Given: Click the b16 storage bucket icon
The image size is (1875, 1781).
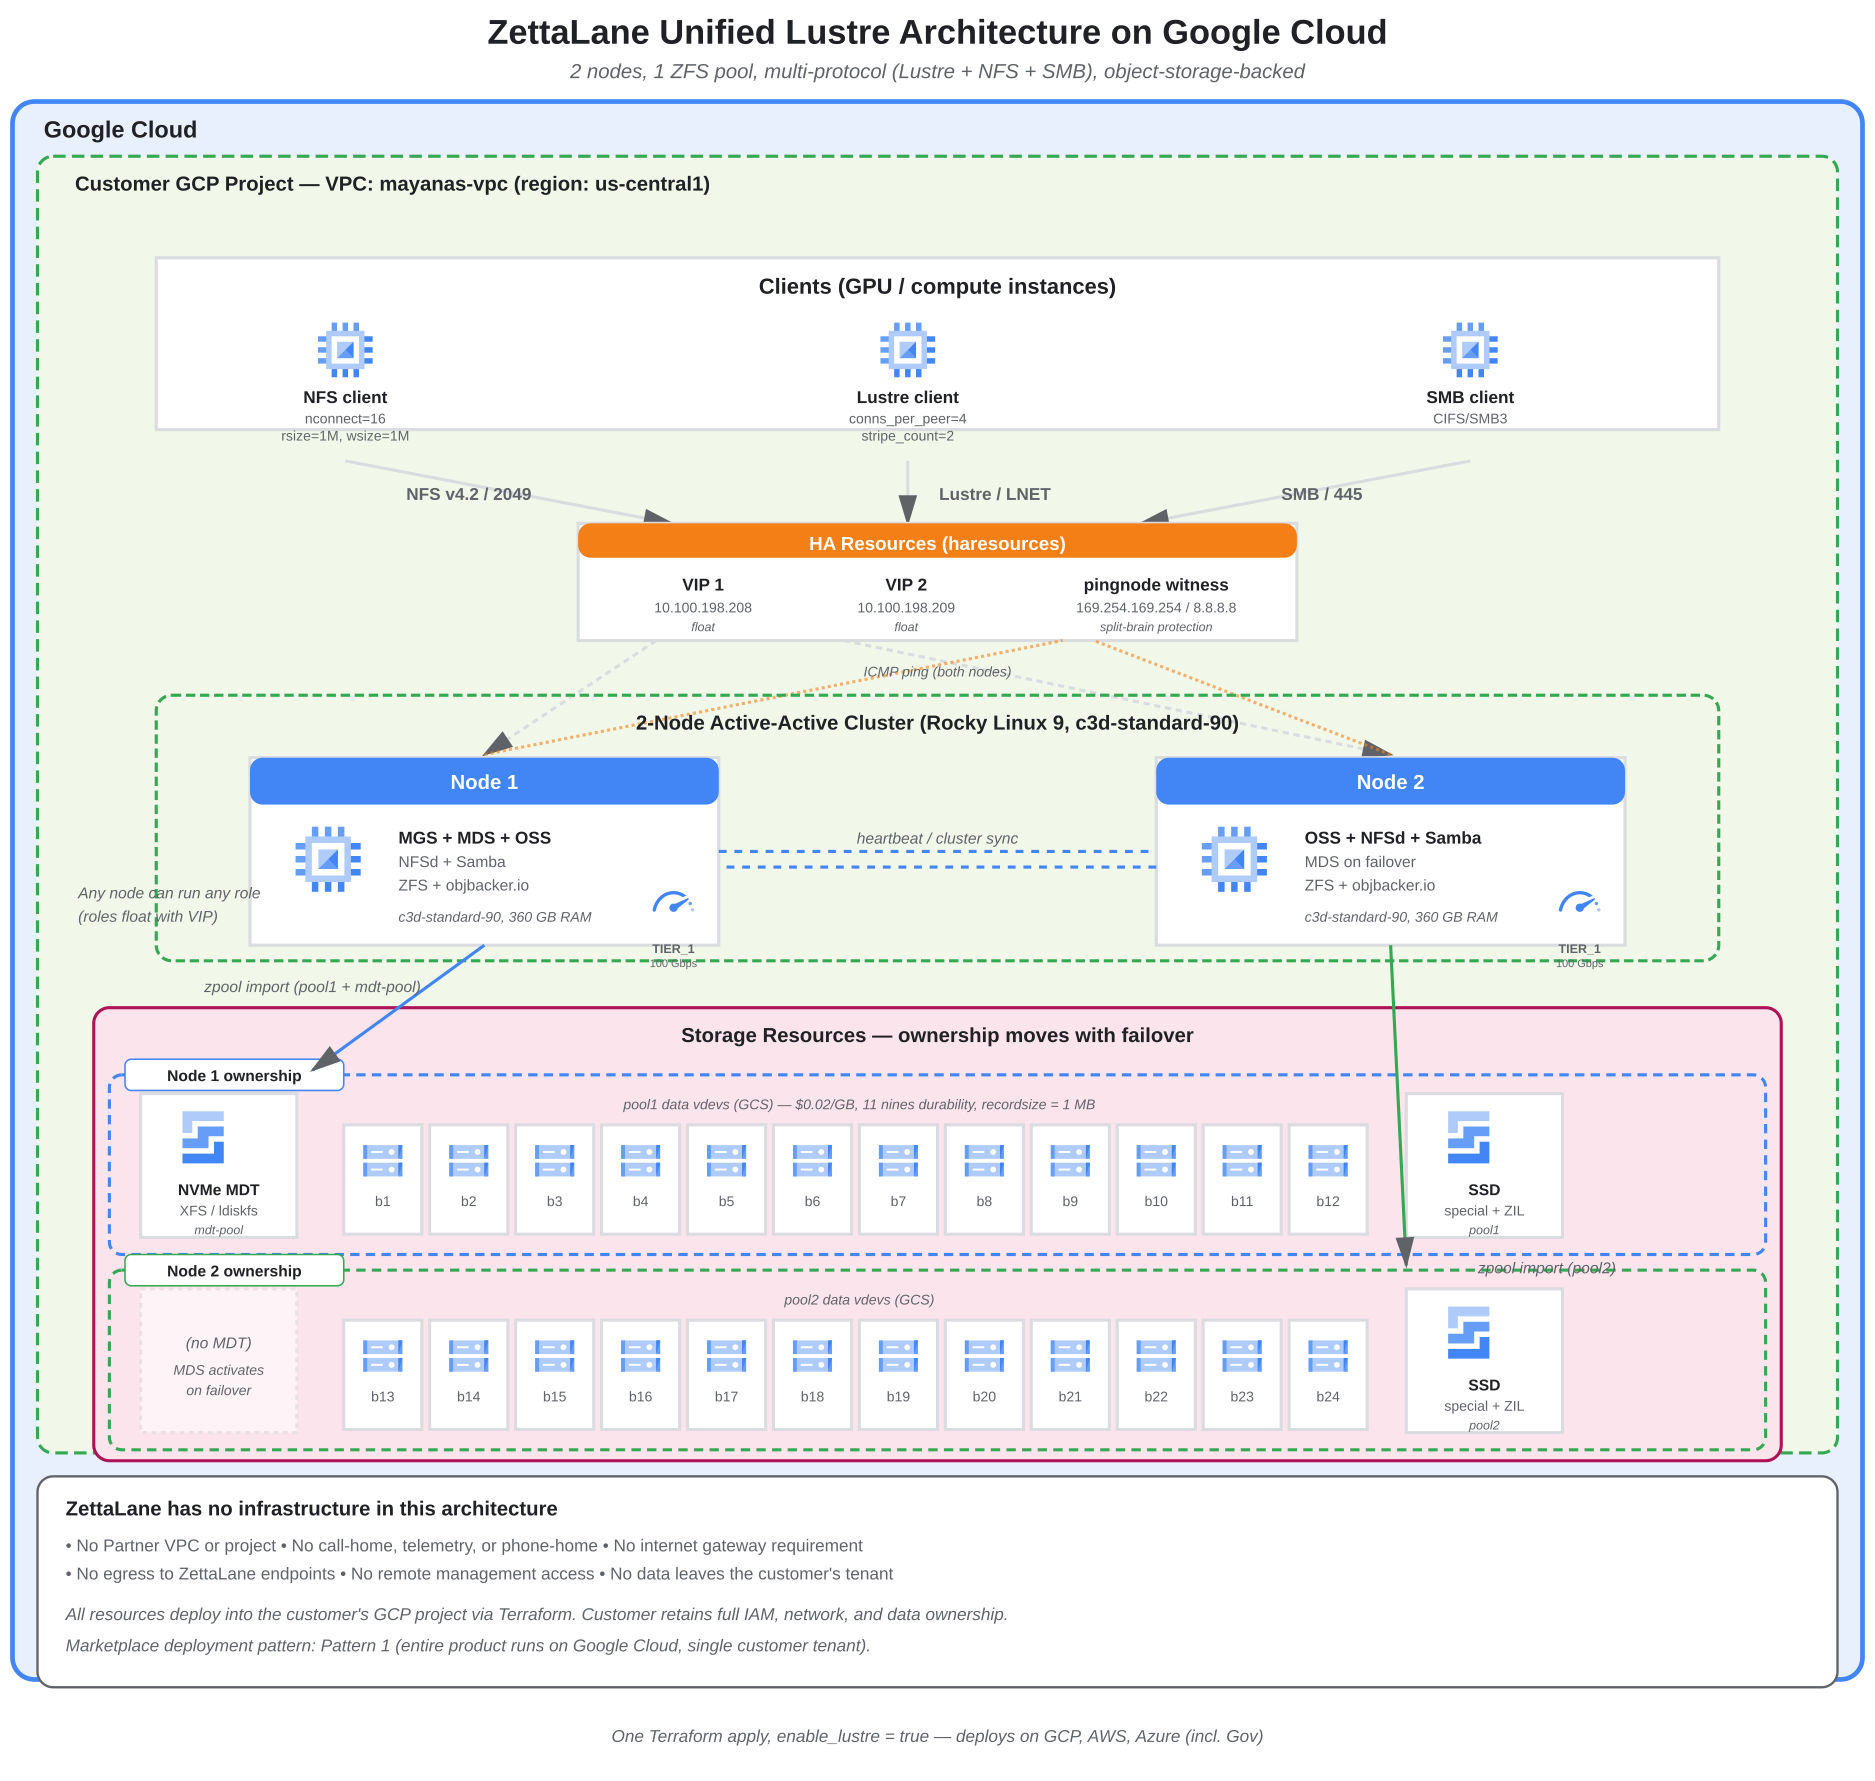Looking at the screenshot, I should pyautogui.click(x=640, y=1355).
